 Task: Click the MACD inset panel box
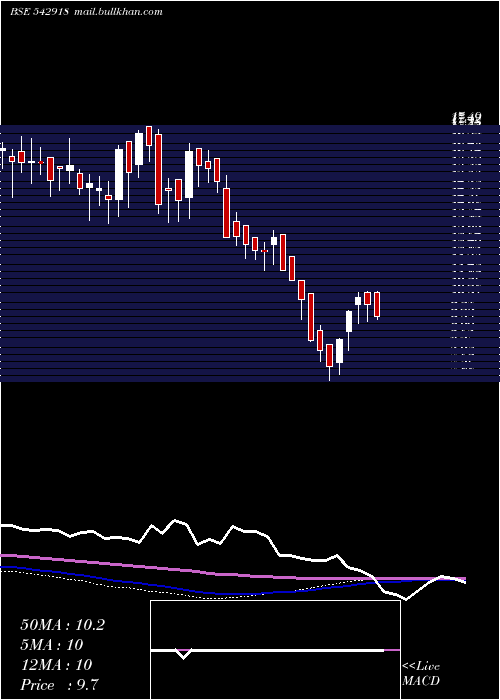click(275, 650)
